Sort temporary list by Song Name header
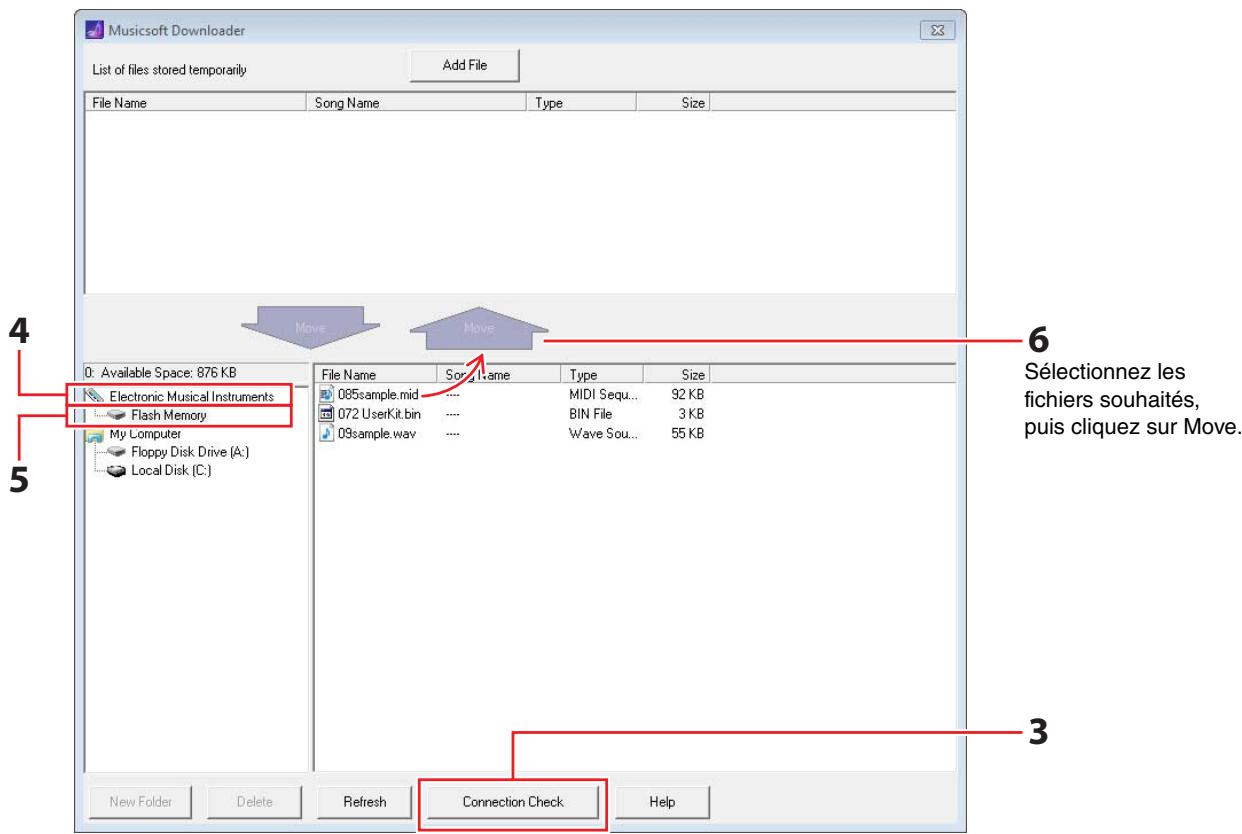This screenshot has height=834, width=1242. pyautogui.click(x=418, y=102)
